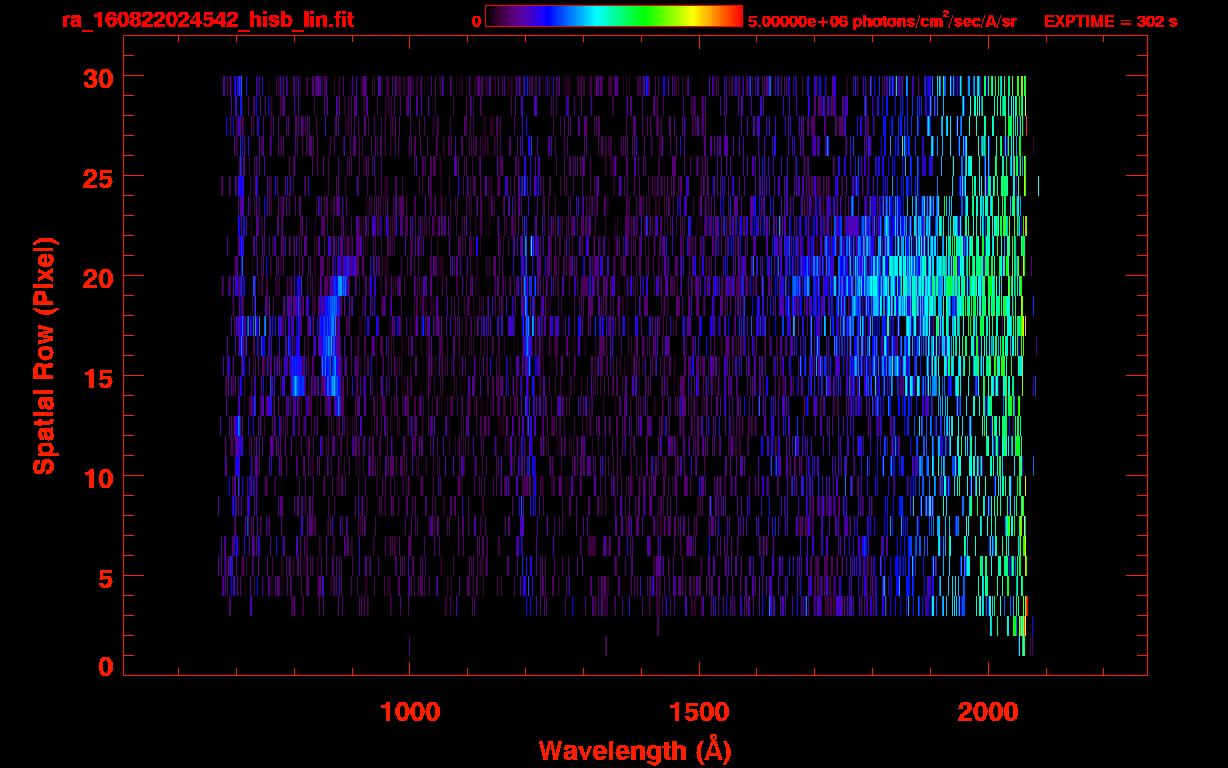Click the x-axis tick label 1000
Viewport: 1228px width, 768px height.
(410, 712)
